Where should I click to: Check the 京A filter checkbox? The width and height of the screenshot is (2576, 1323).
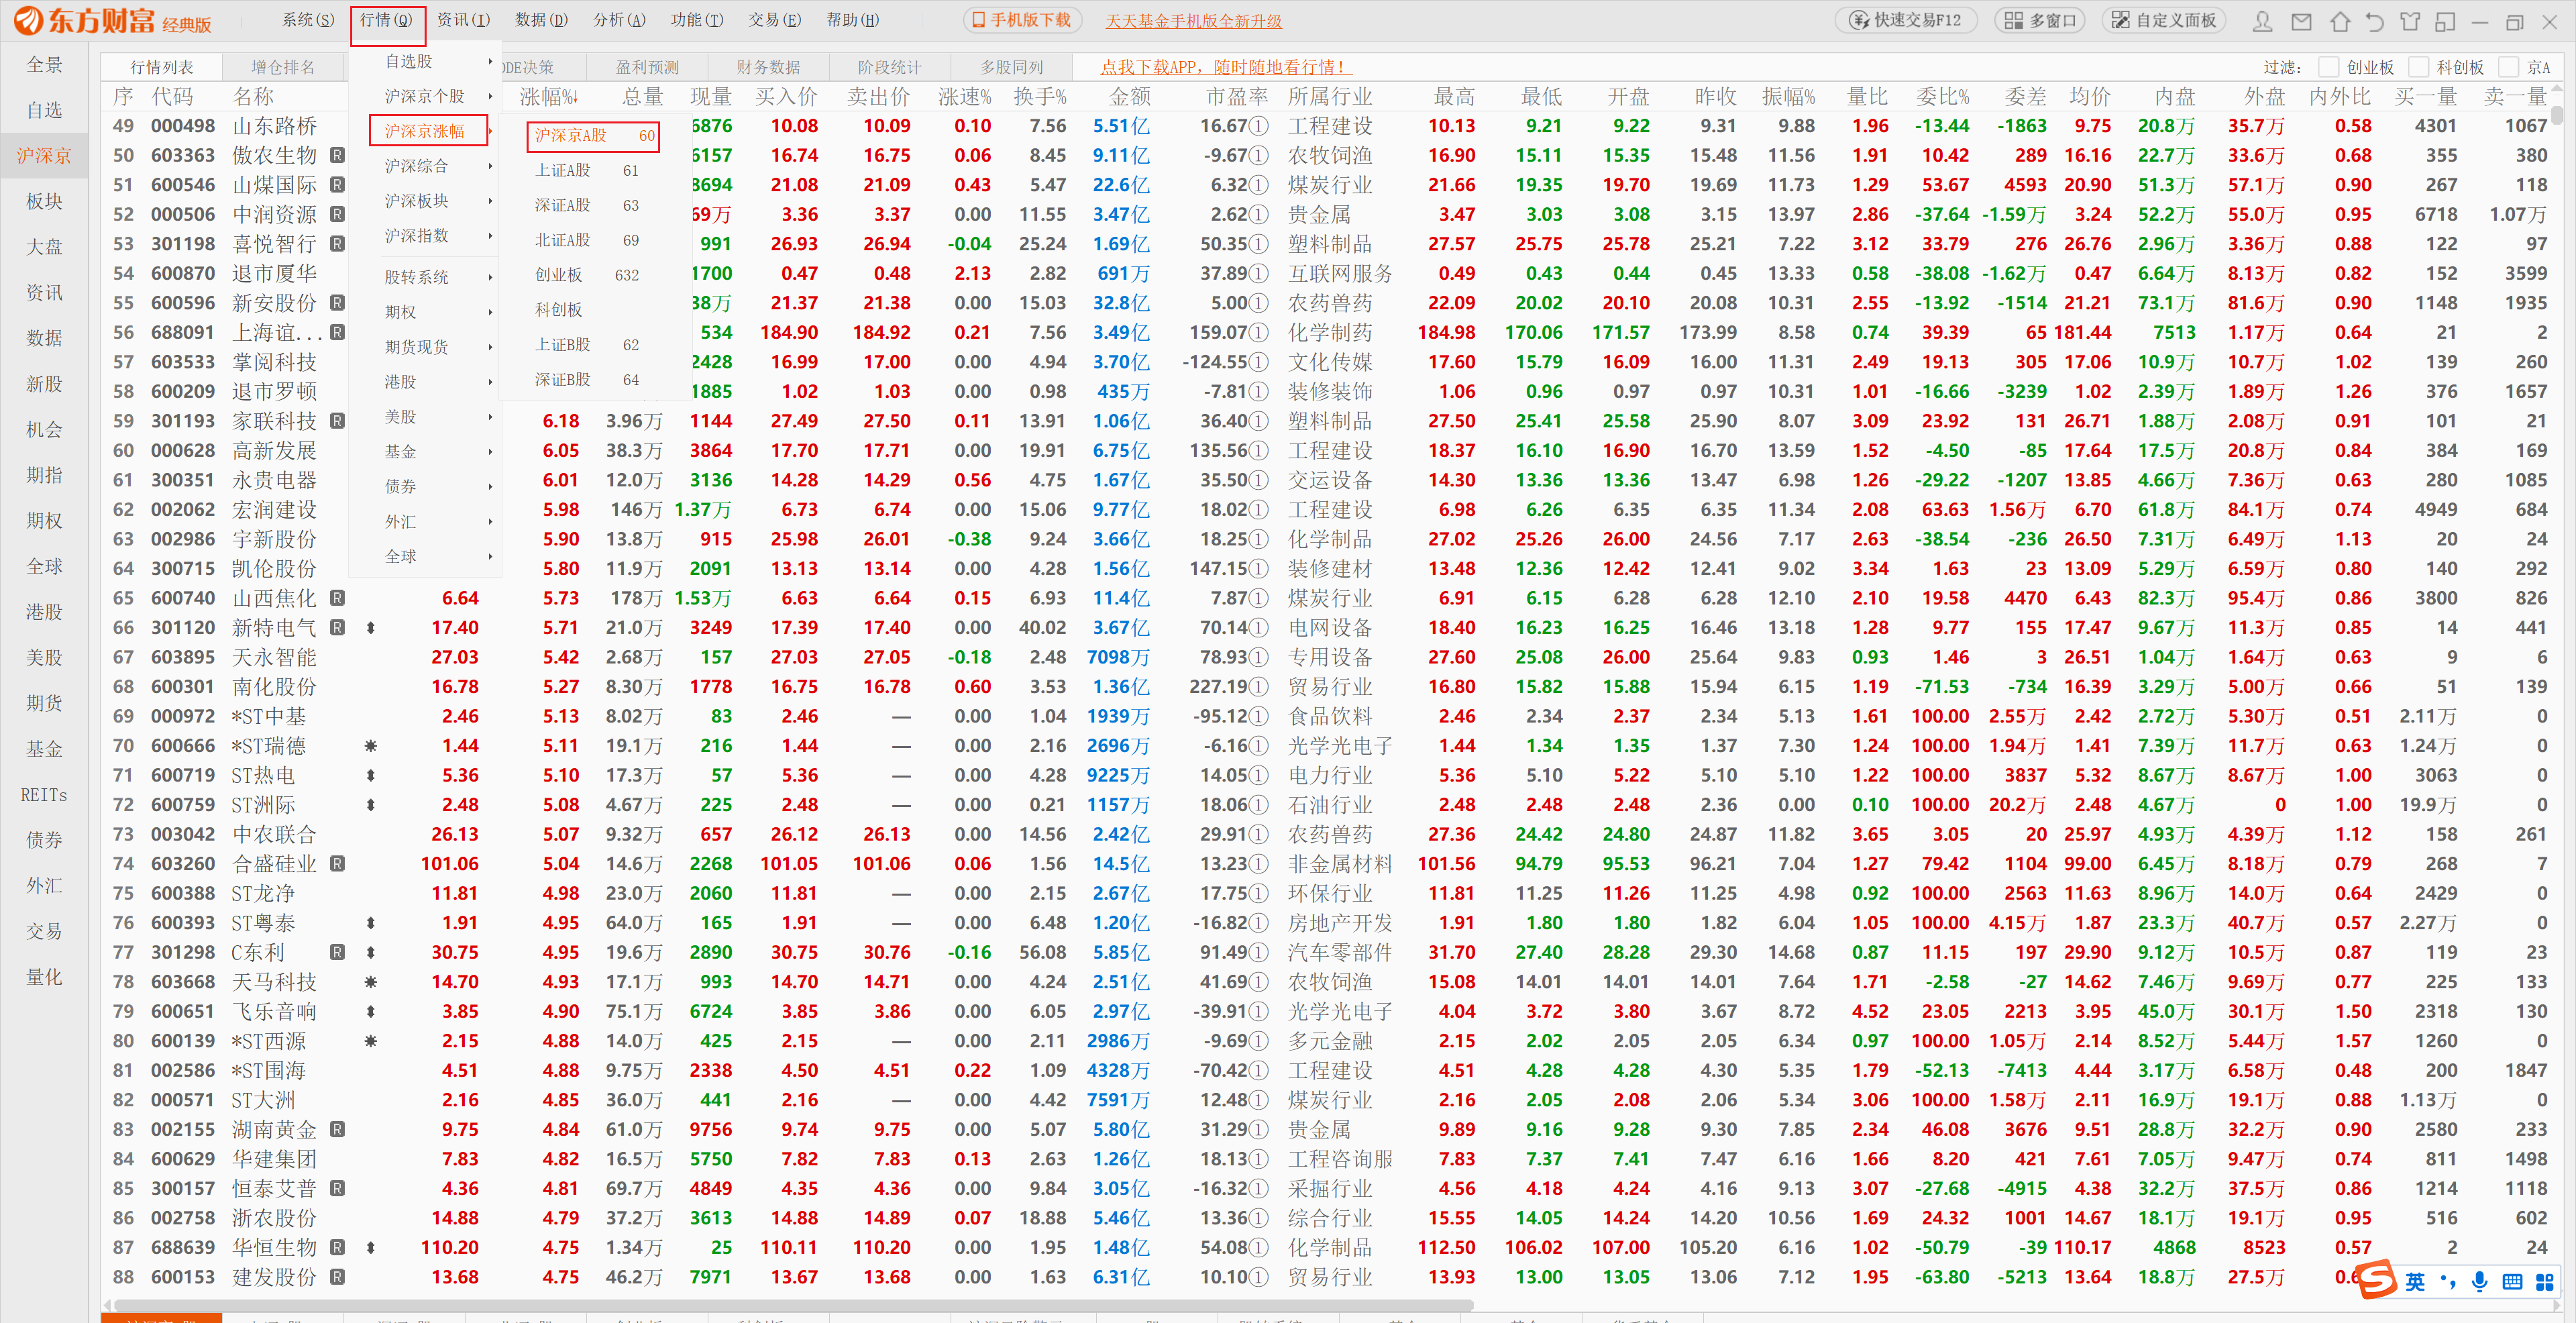coord(2509,67)
